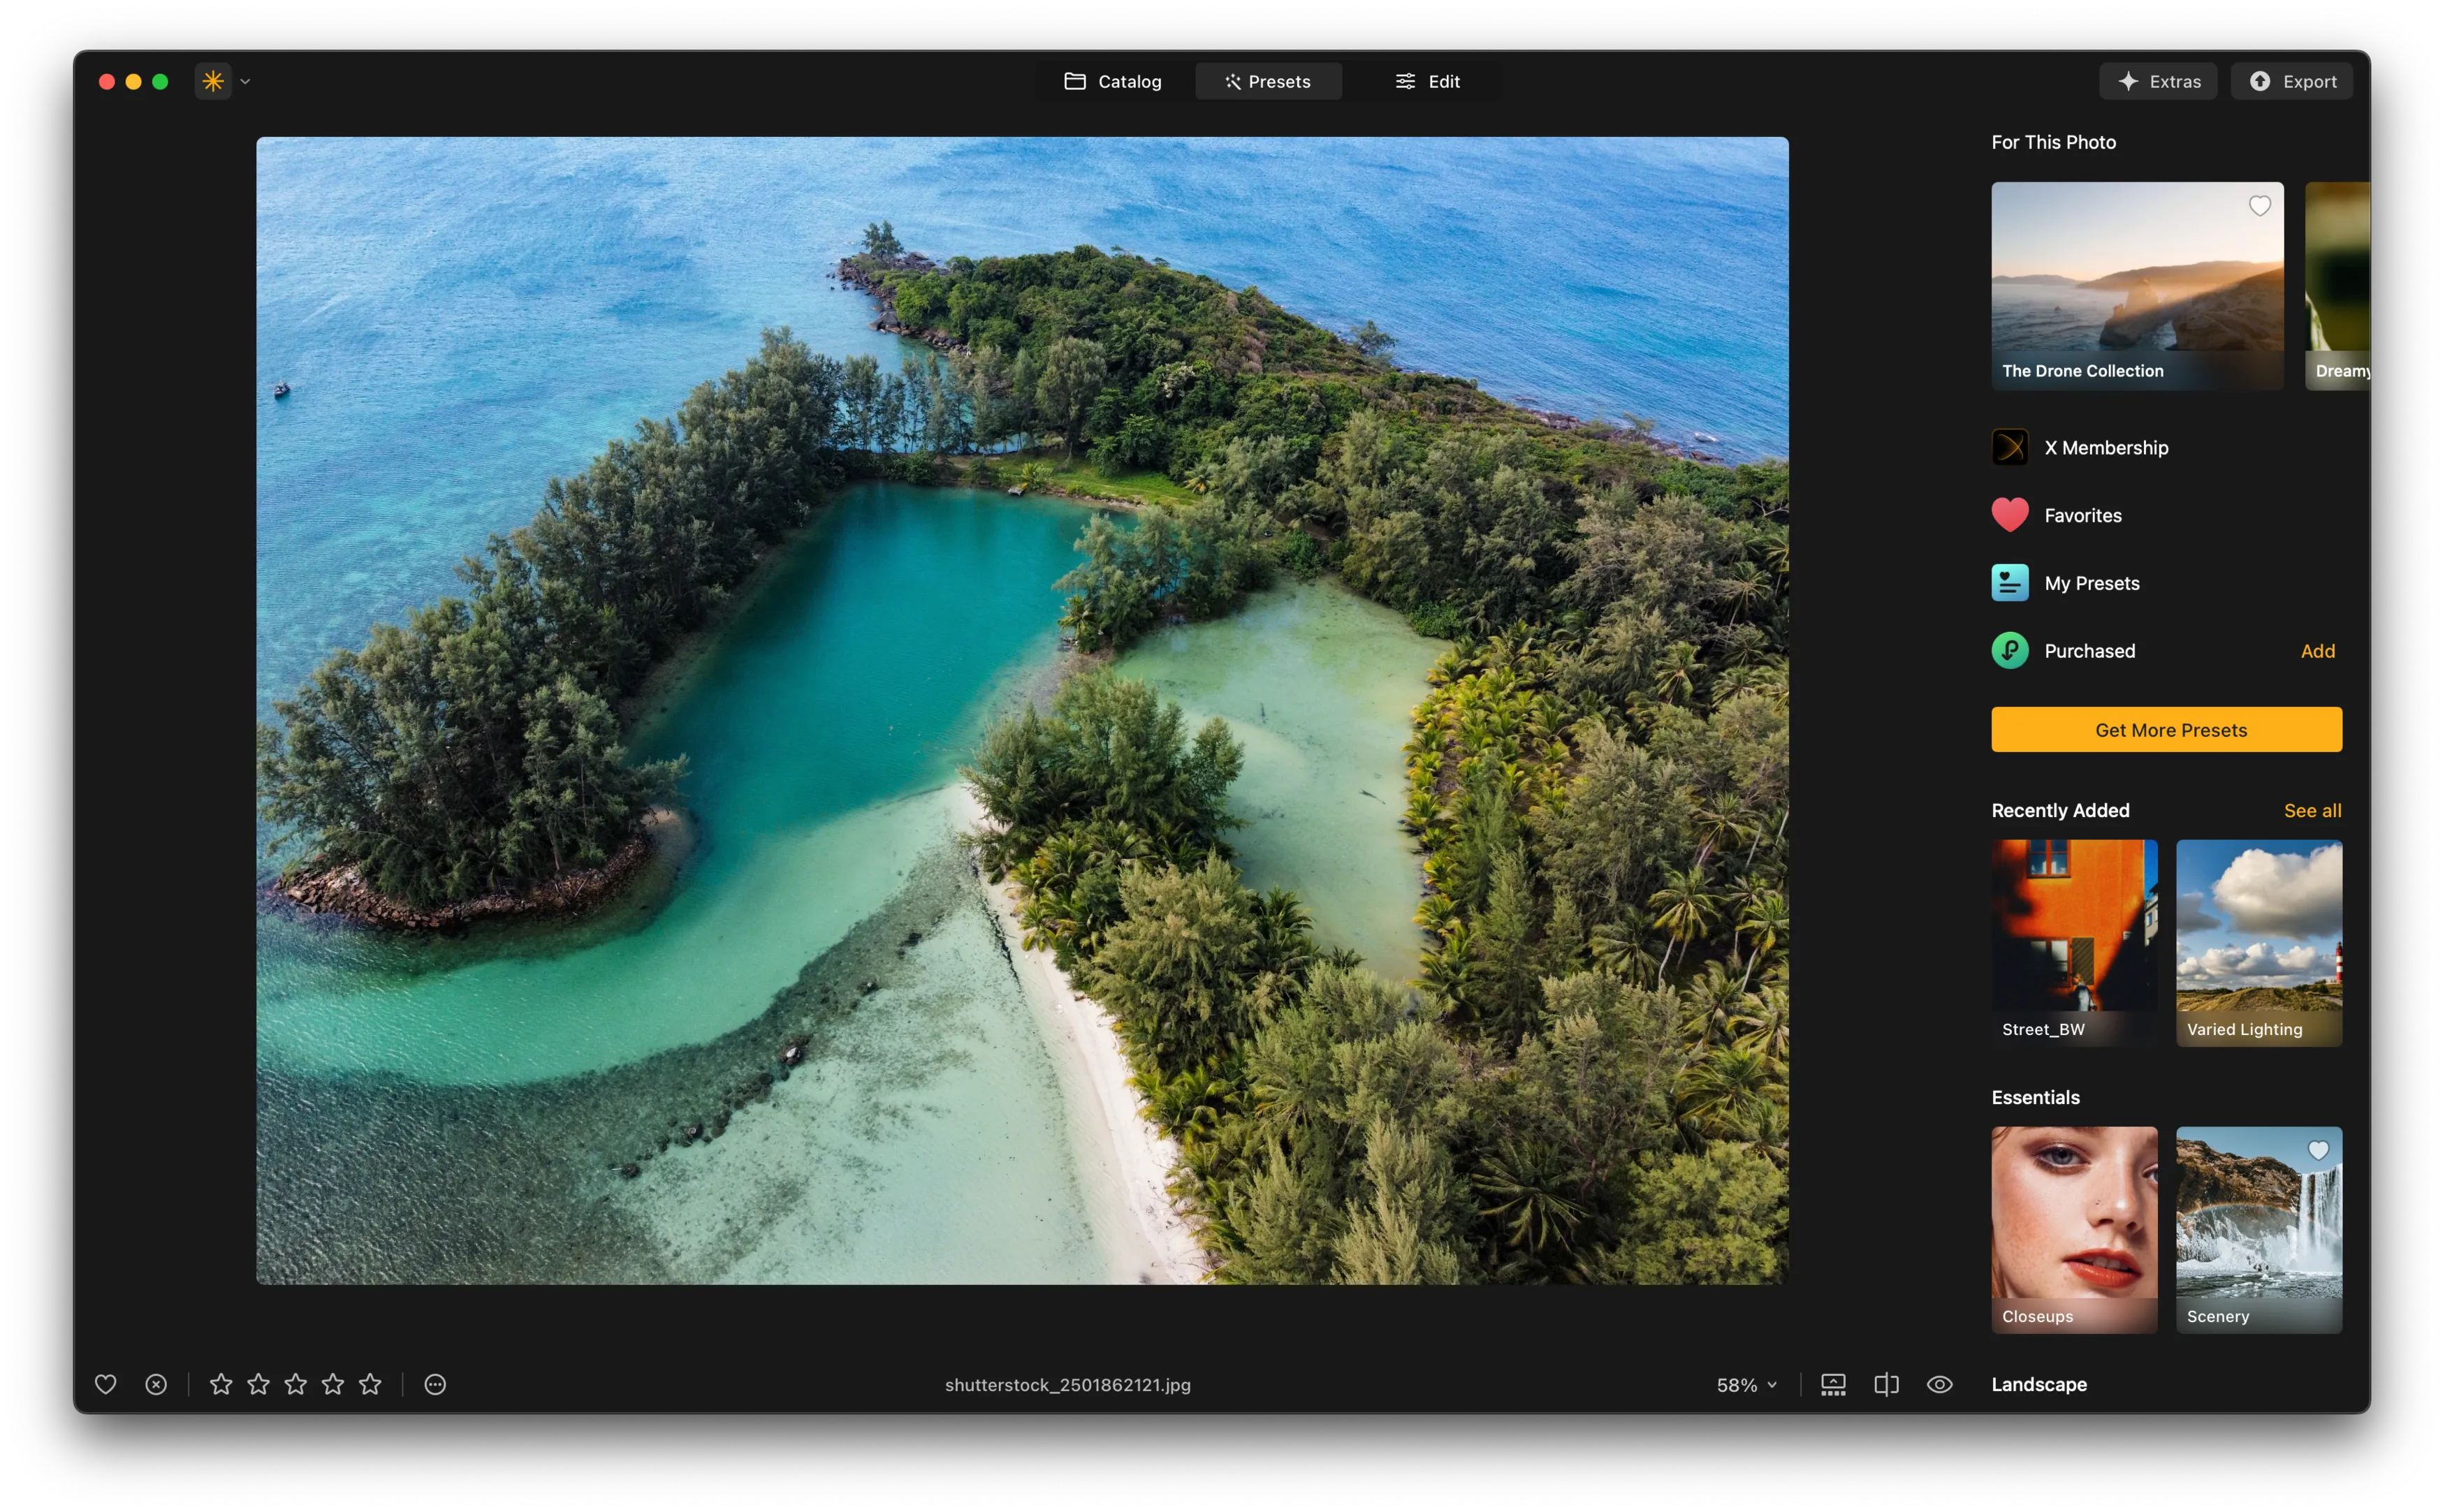The image size is (2445, 1512).
Task: Open the dropdown arrow beside the logo
Action: [245, 82]
